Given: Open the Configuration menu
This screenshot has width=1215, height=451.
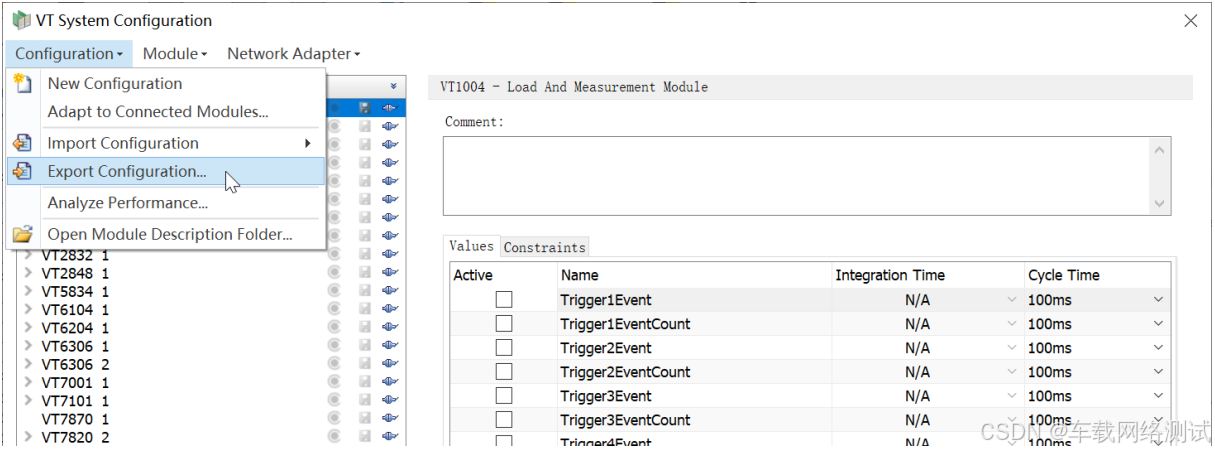Looking at the screenshot, I should pos(68,54).
